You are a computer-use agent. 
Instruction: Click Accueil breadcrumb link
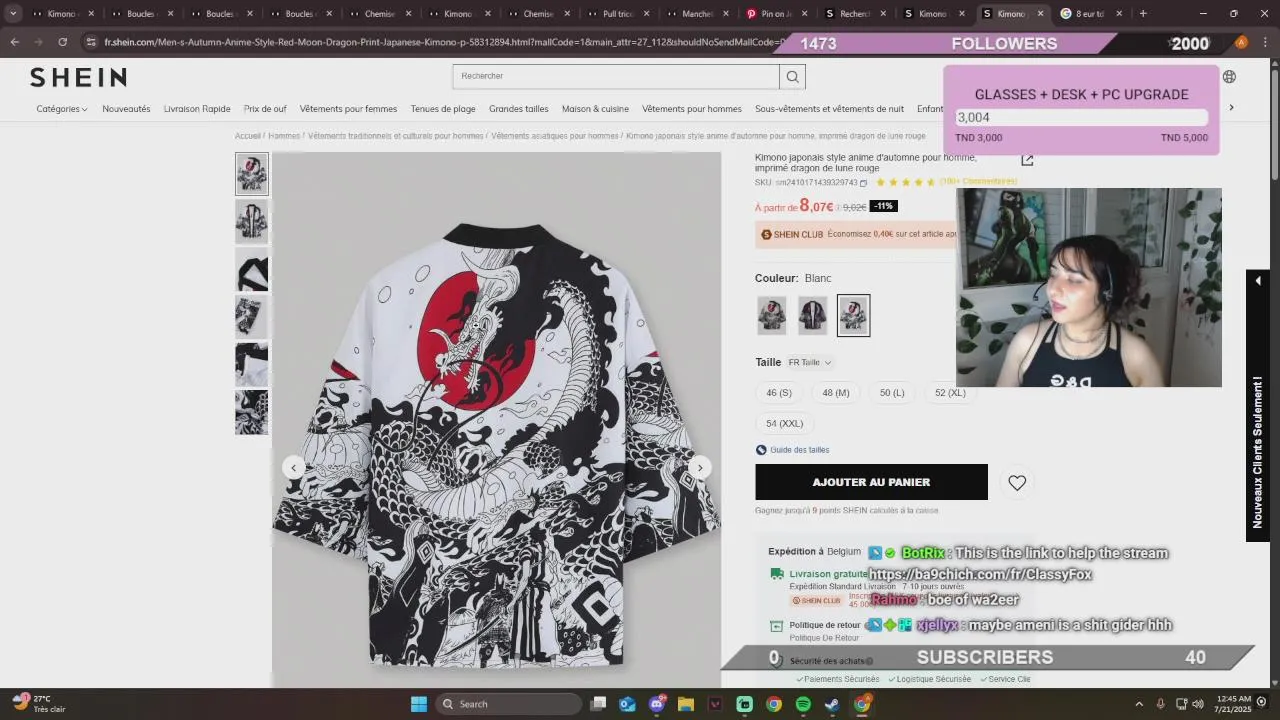click(247, 136)
